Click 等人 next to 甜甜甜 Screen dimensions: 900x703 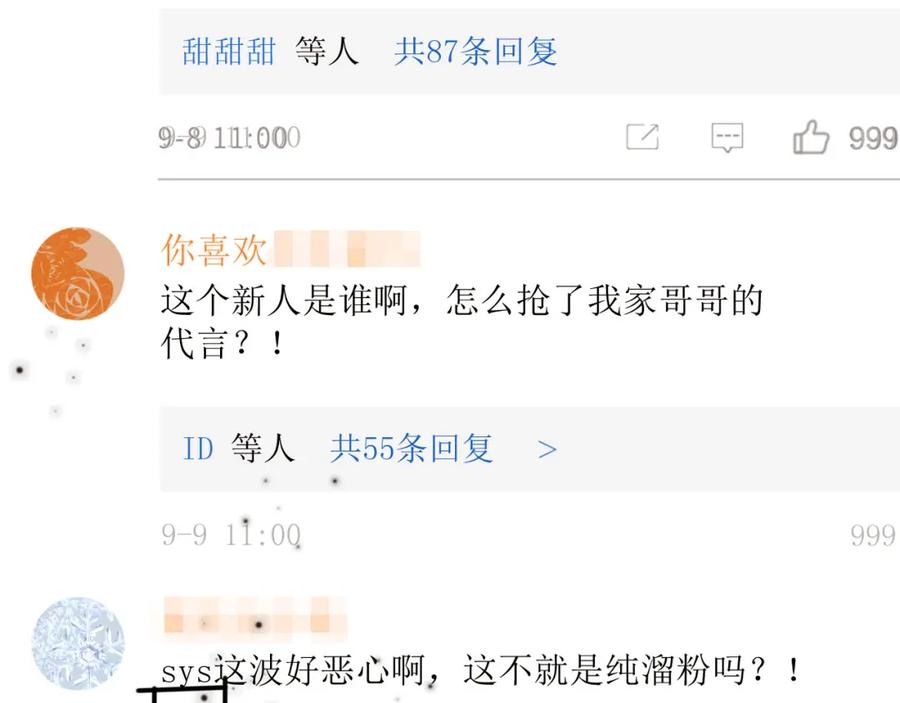(x=327, y=51)
